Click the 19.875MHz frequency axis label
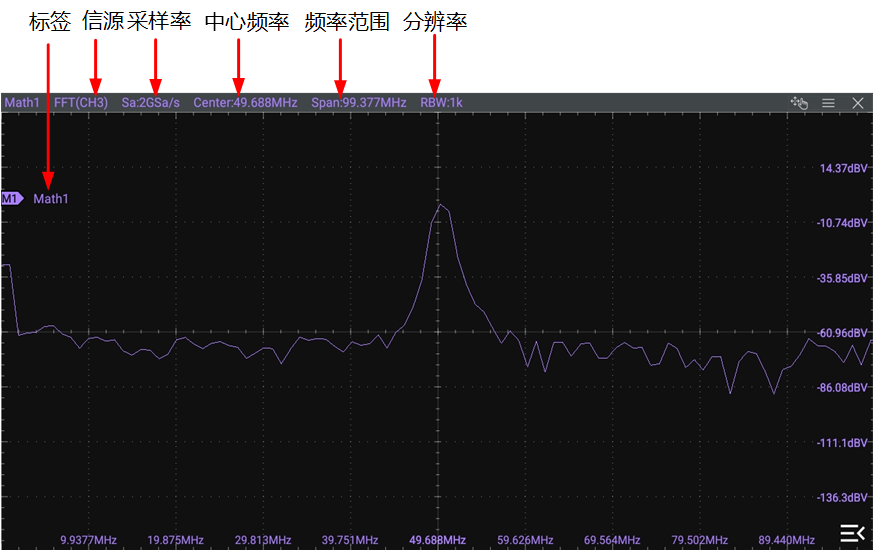Image resolution: width=874 pixels, height=551 pixels. click(x=175, y=540)
